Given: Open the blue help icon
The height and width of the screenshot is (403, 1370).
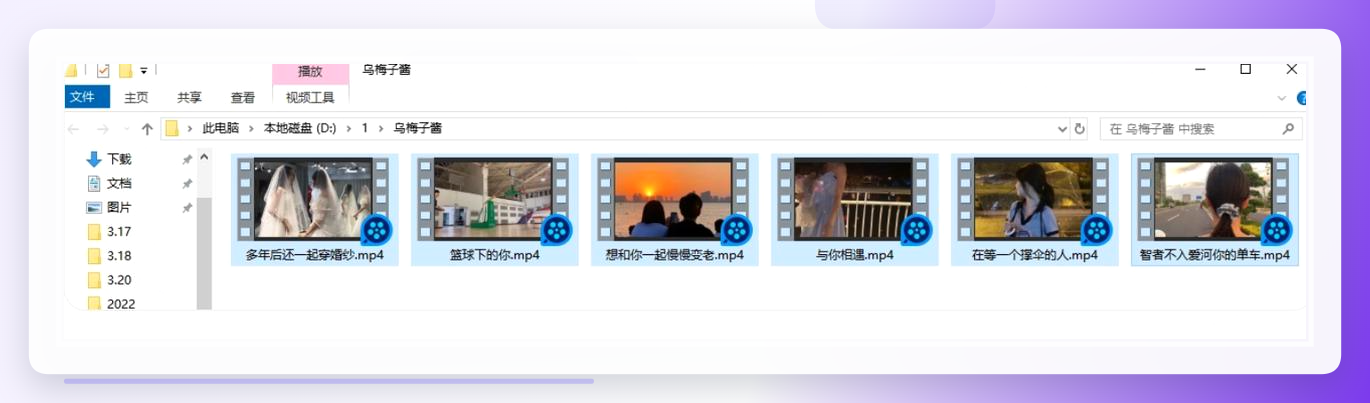Looking at the screenshot, I should 1303,98.
